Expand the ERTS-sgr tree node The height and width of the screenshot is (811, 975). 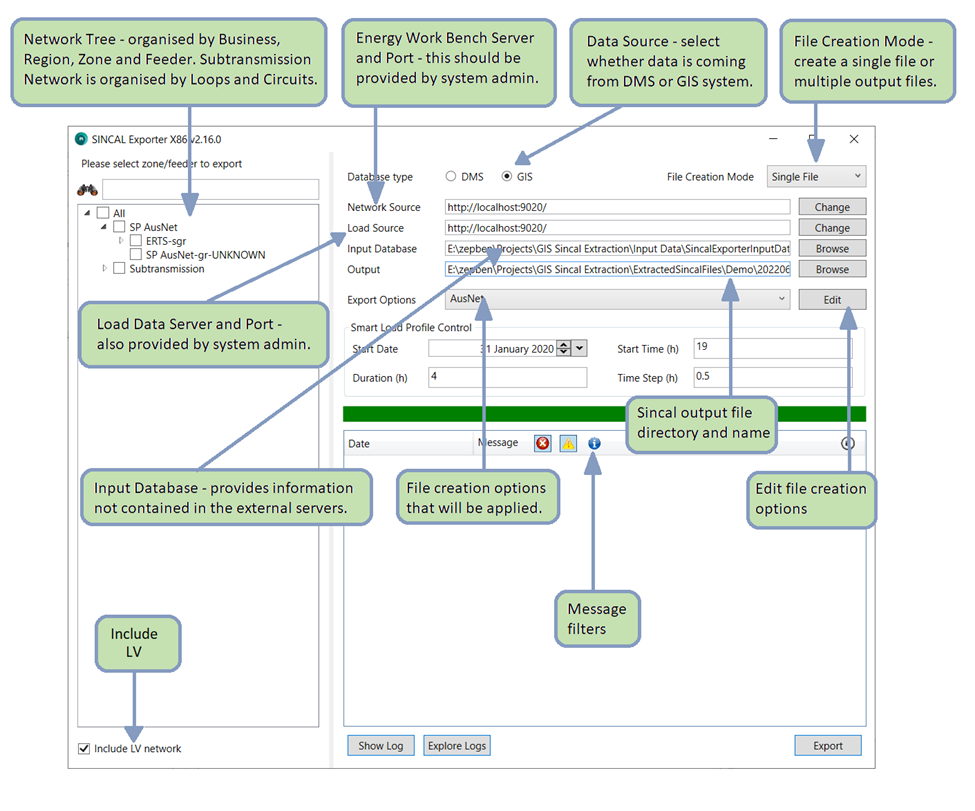click(x=122, y=241)
